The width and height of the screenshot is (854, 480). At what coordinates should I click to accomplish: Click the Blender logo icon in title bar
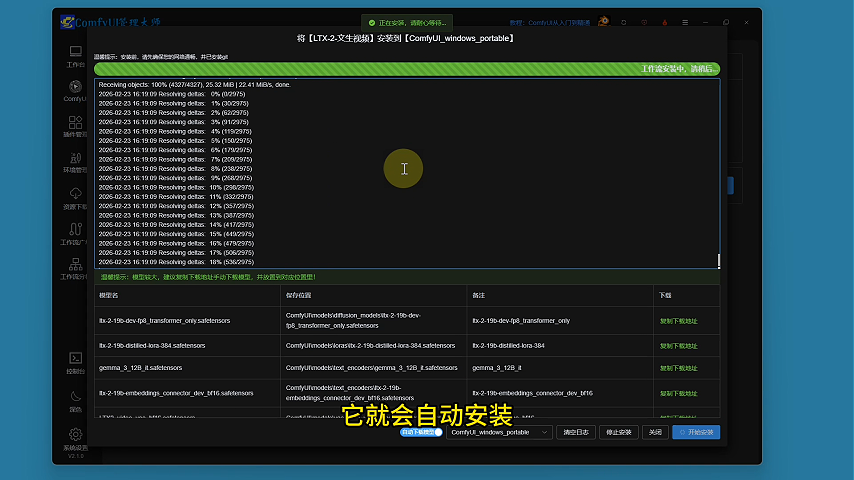tap(603, 22)
